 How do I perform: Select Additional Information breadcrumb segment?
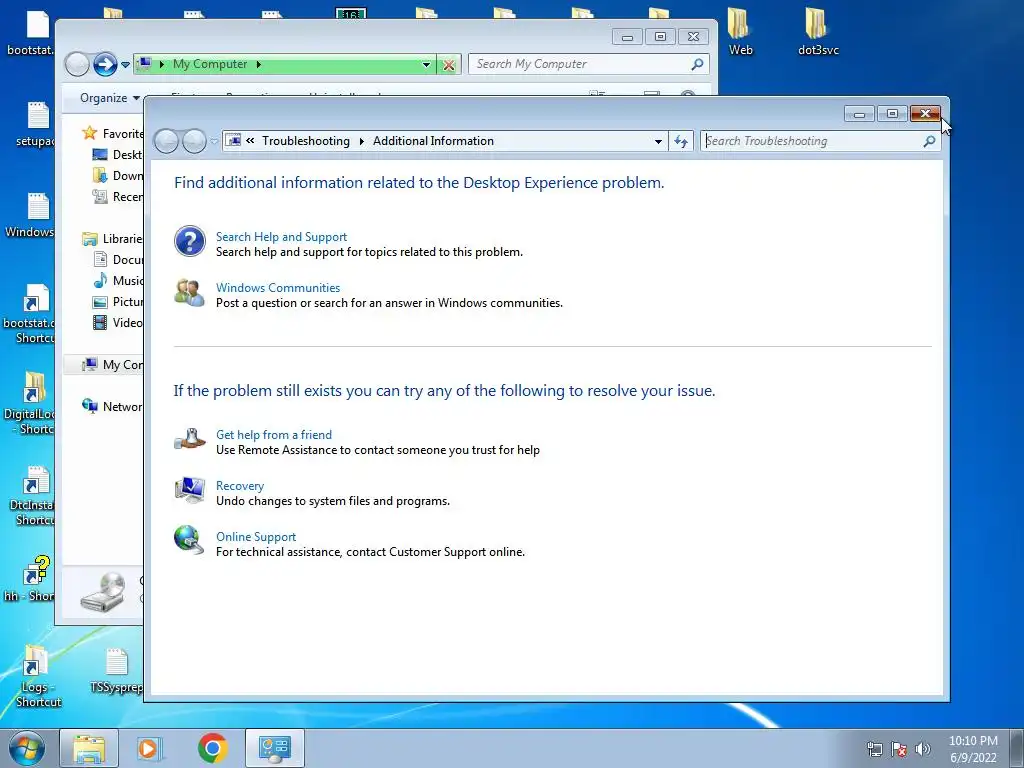point(433,141)
